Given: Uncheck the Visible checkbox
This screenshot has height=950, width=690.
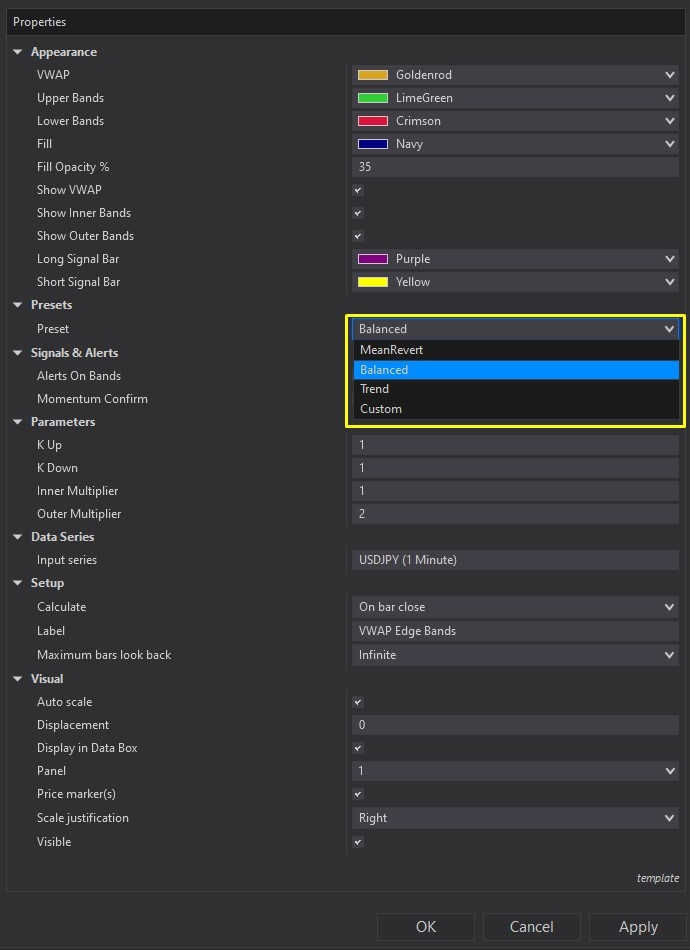Looking at the screenshot, I should [x=357, y=842].
